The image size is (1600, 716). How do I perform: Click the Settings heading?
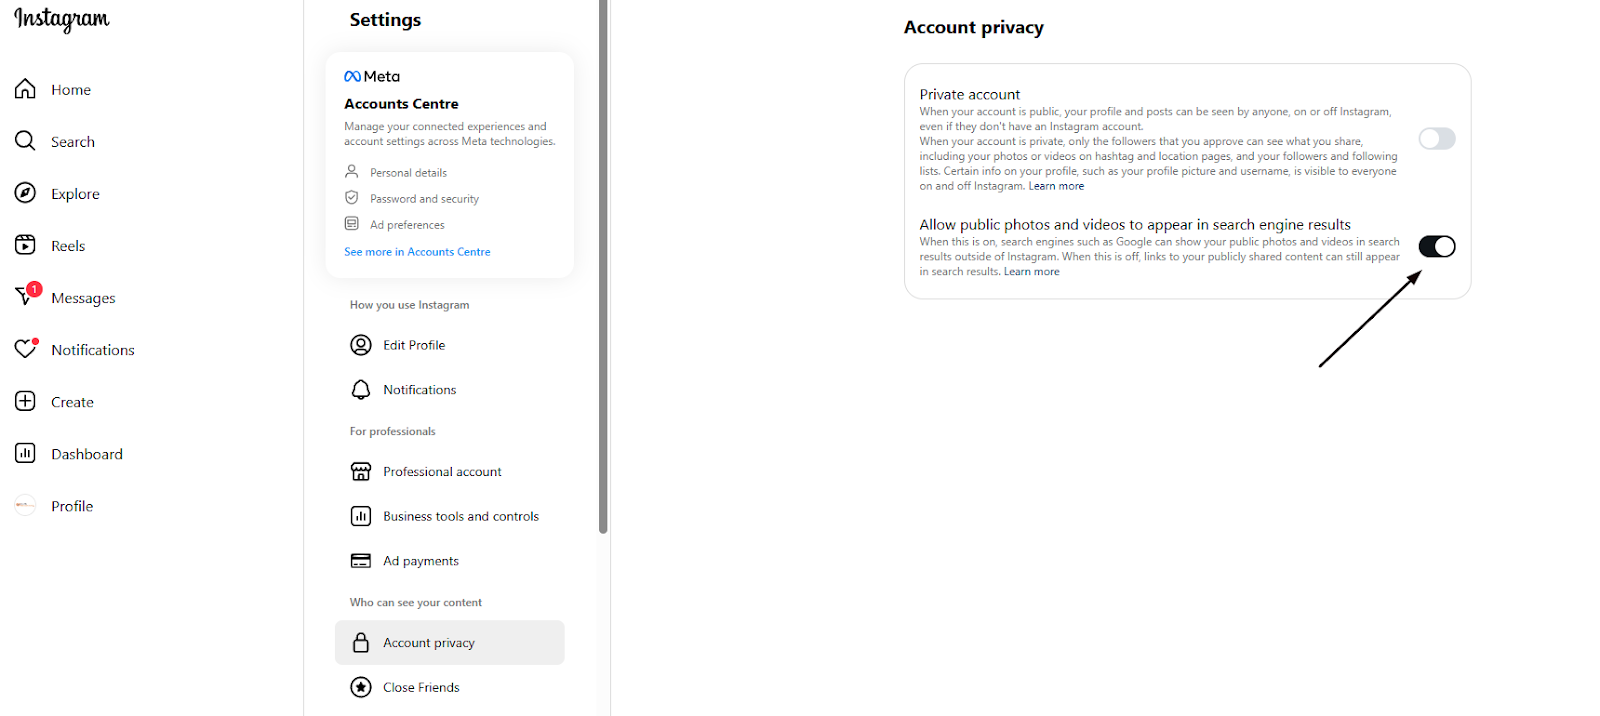(385, 20)
